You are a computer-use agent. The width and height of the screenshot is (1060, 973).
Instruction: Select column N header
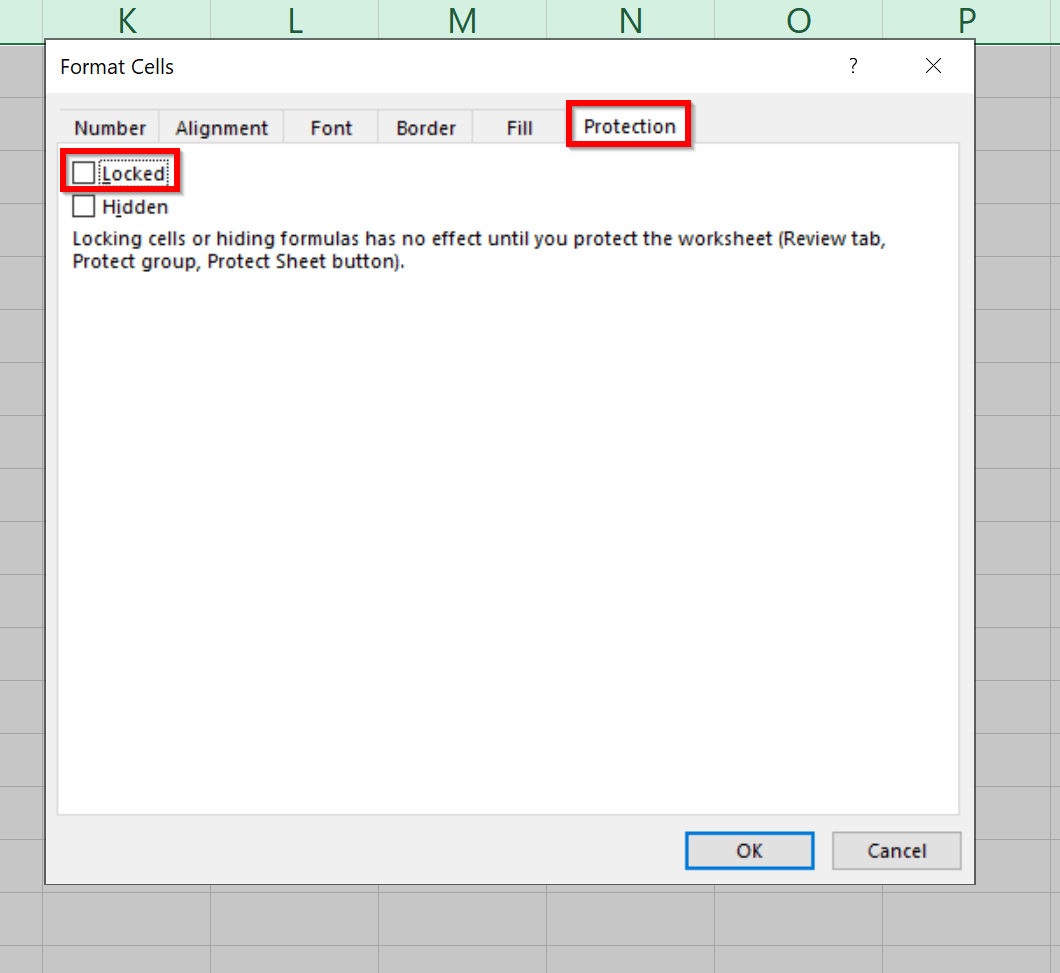pyautogui.click(x=630, y=20)
